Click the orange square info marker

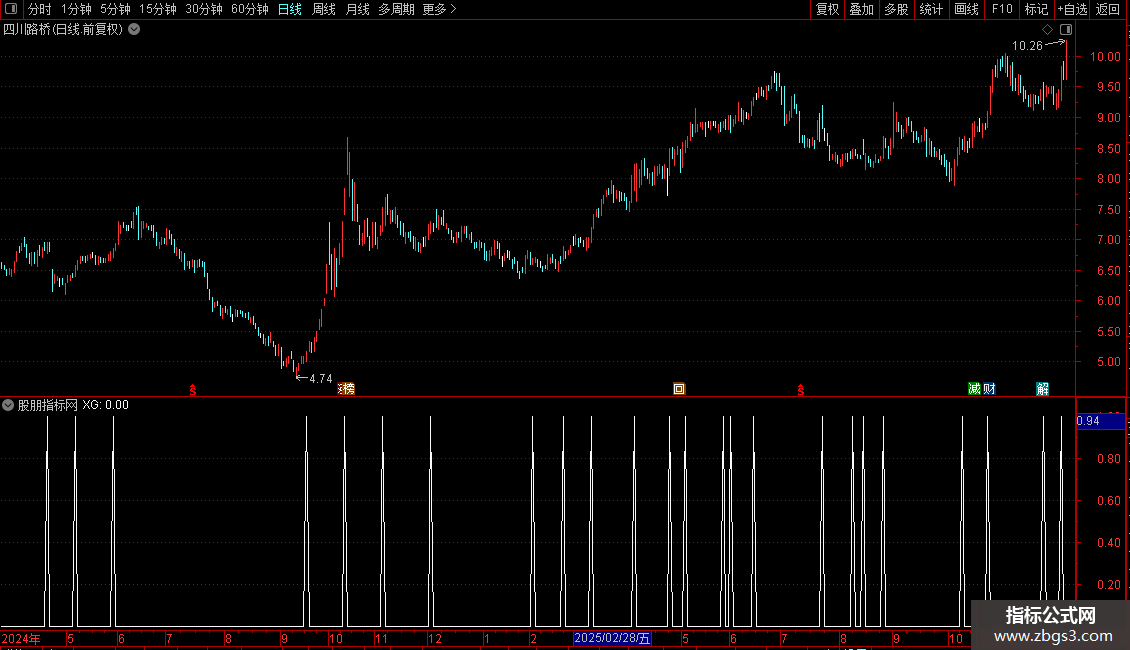tap(679, 389)
